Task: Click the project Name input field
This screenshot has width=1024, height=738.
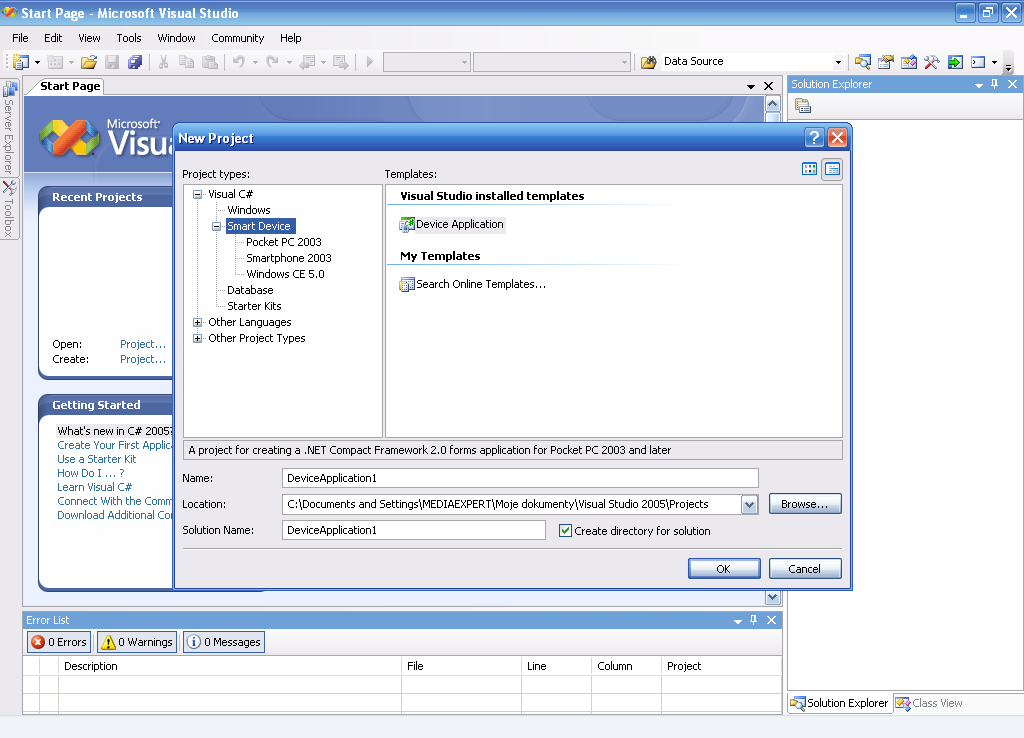Action: point(520,478)
